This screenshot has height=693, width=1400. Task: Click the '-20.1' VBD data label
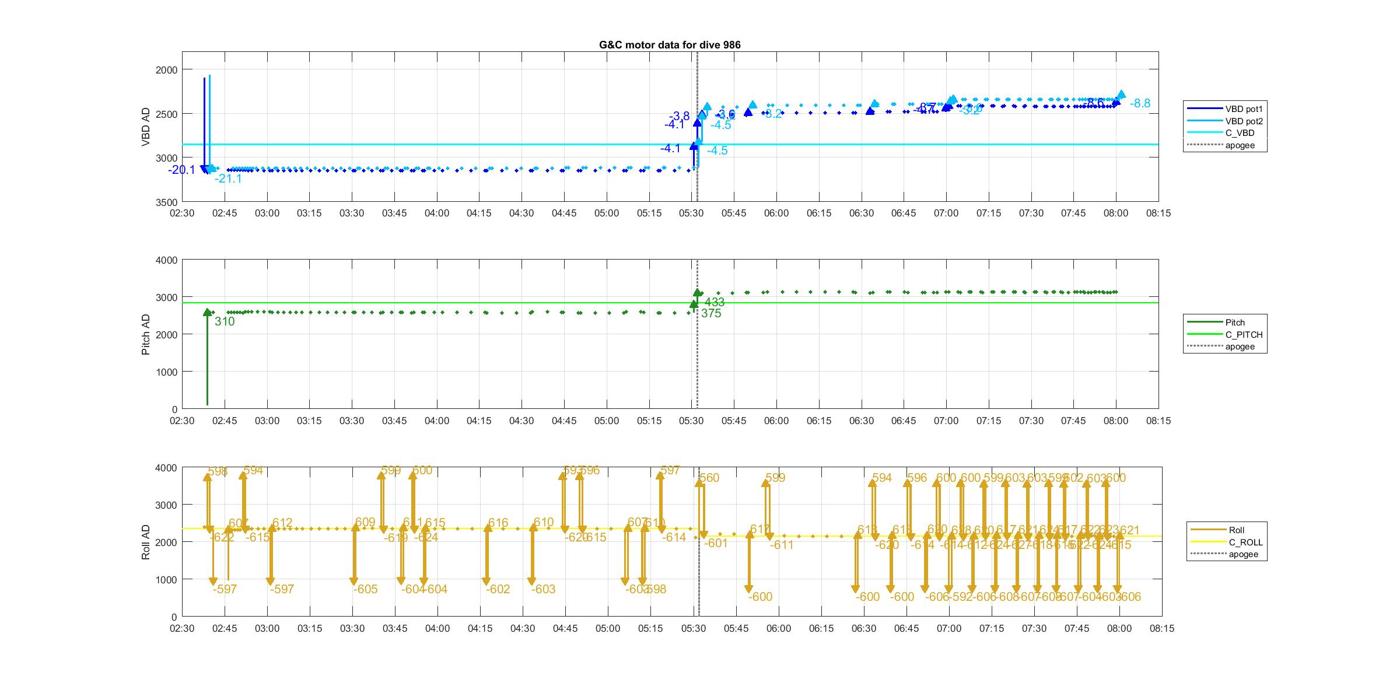(182, 170)
